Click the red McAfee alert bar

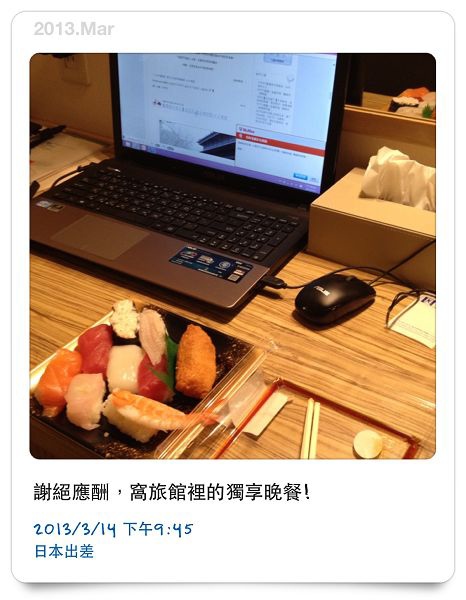281,145
